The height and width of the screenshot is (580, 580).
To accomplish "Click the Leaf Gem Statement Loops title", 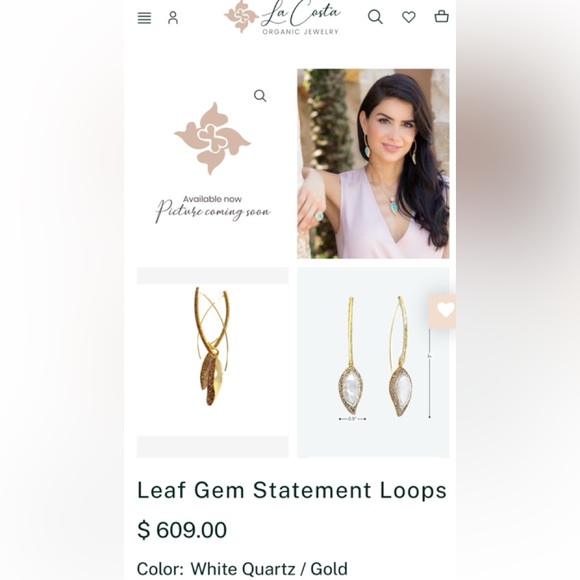I will click(292, 490).
